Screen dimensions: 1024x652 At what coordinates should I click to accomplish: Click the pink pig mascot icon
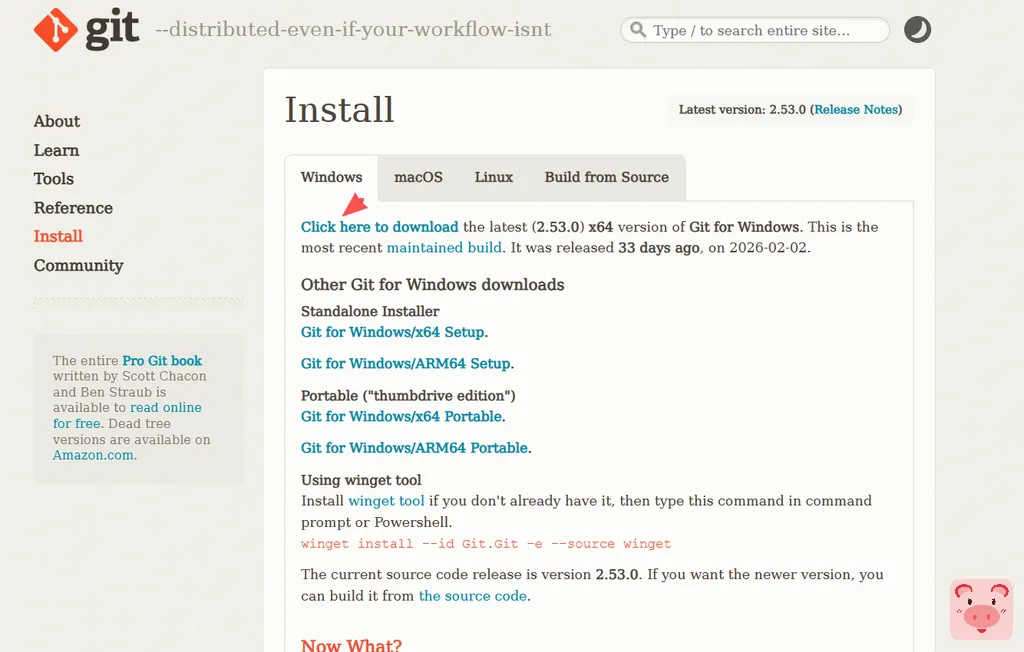(981, 609)
